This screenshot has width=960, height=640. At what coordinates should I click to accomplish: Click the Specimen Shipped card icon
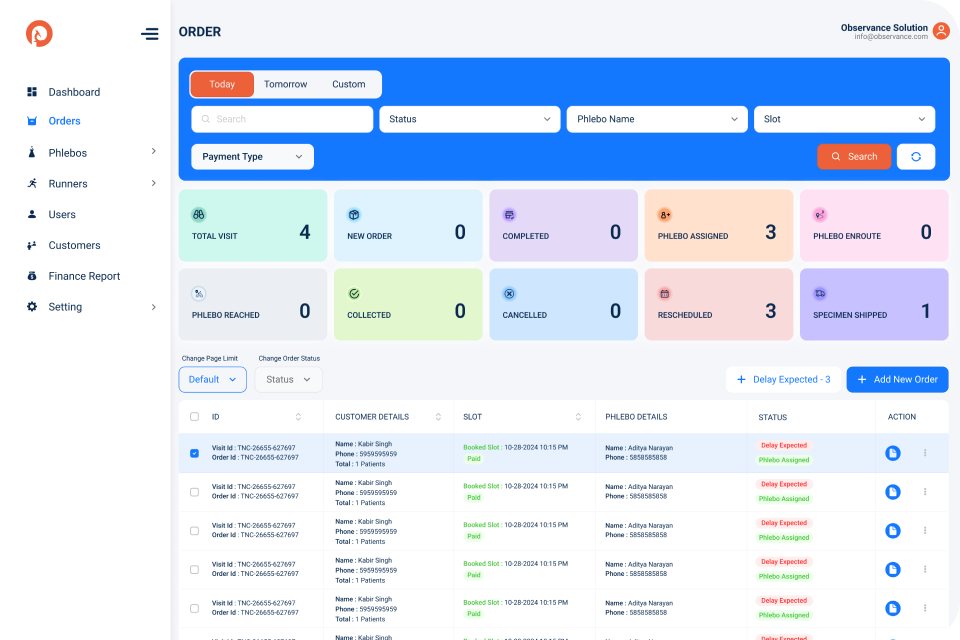pyautogui.click(x=818, y=294)
